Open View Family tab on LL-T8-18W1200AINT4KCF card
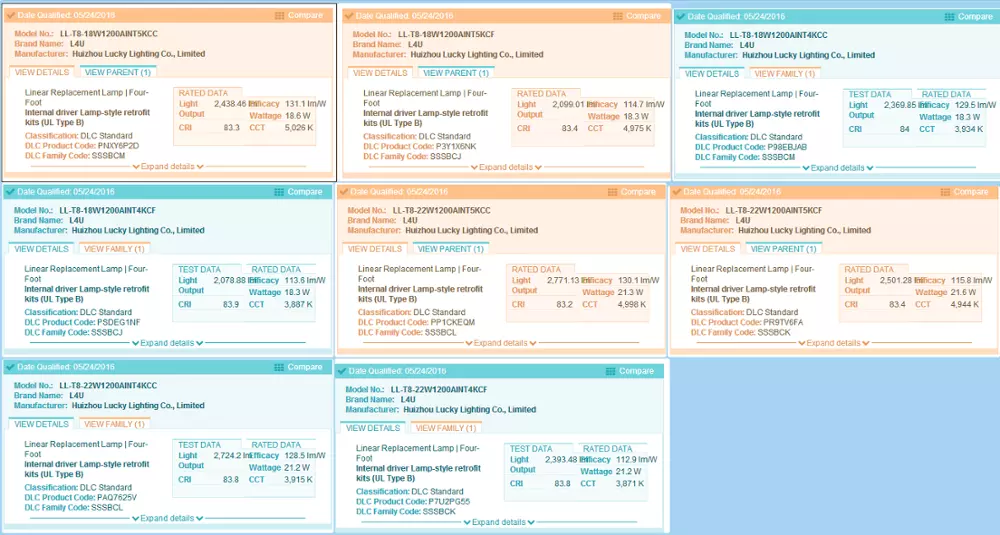Screen dimensions: 1000x535 point(115,249)
